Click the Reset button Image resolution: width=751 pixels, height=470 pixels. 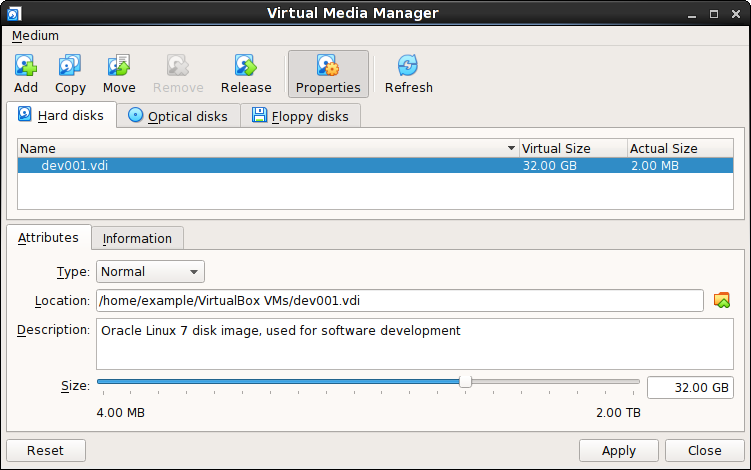(46, 450)
